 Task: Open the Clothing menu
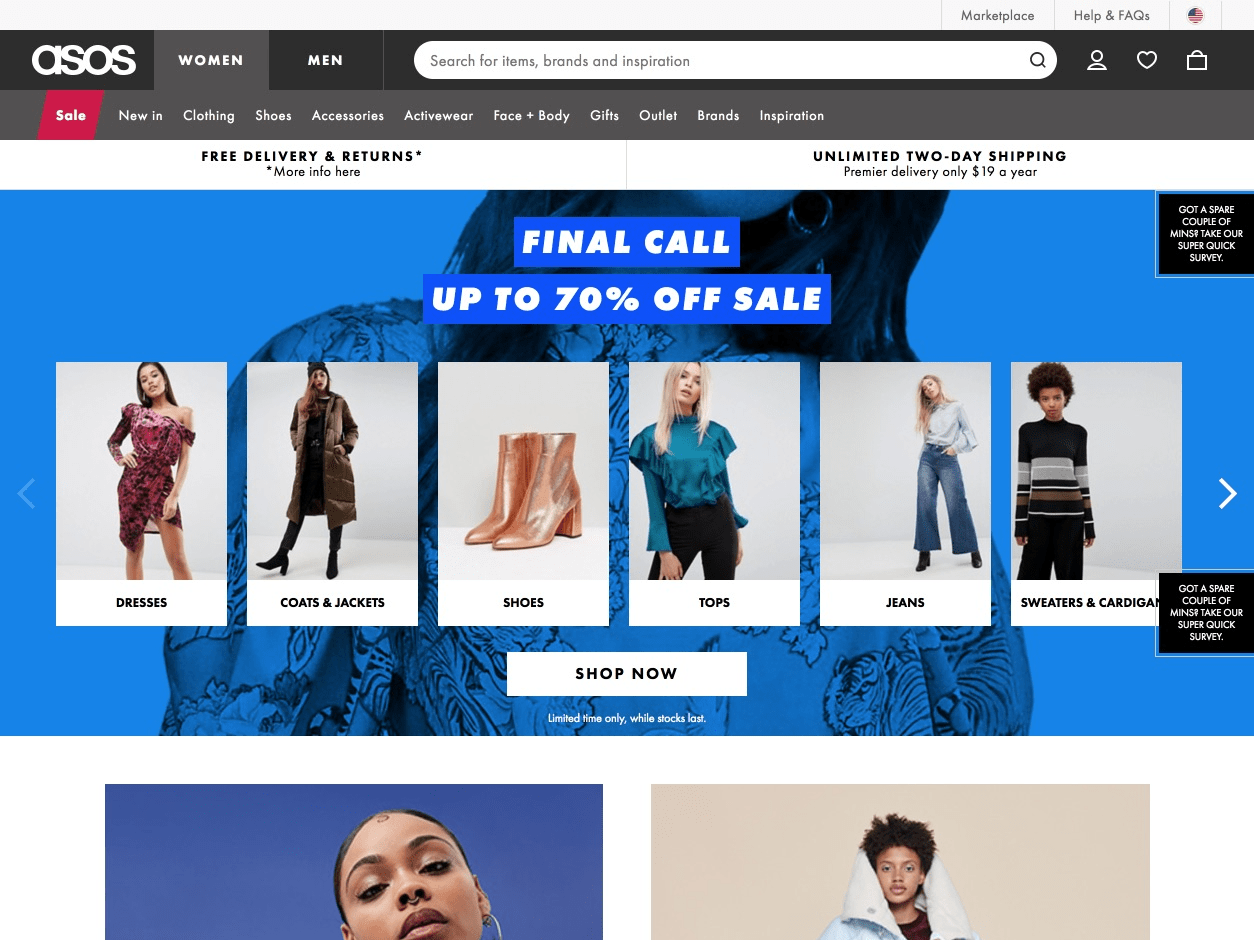[209, 115]
